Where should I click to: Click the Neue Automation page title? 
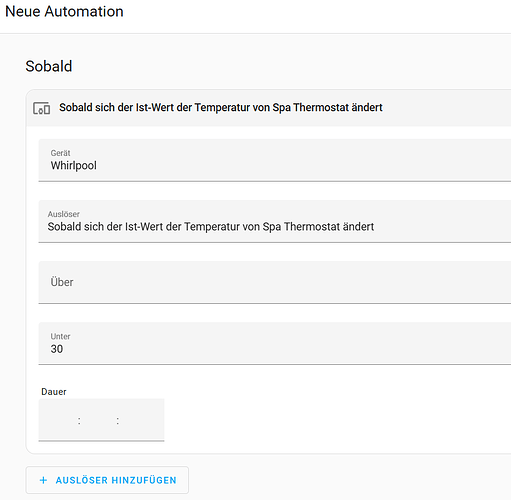pos(64,11)
